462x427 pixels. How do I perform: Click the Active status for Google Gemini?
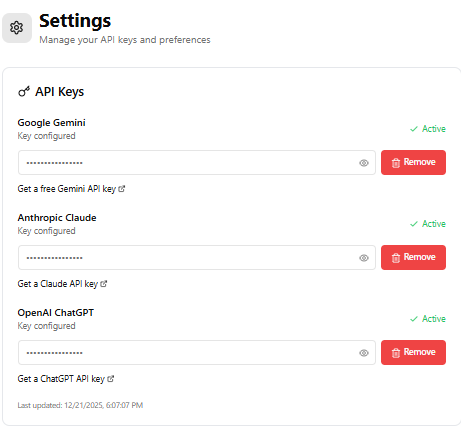click(x=428, y=129)
